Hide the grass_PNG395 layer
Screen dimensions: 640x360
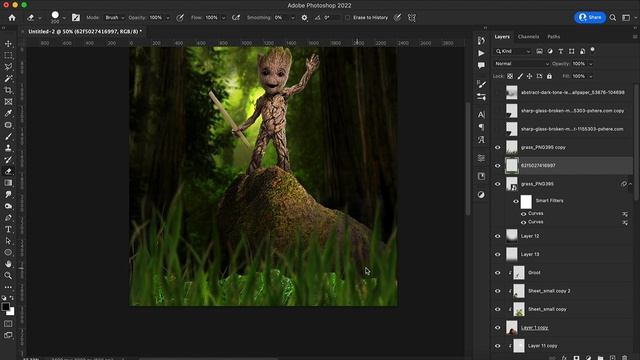[498, 184]
